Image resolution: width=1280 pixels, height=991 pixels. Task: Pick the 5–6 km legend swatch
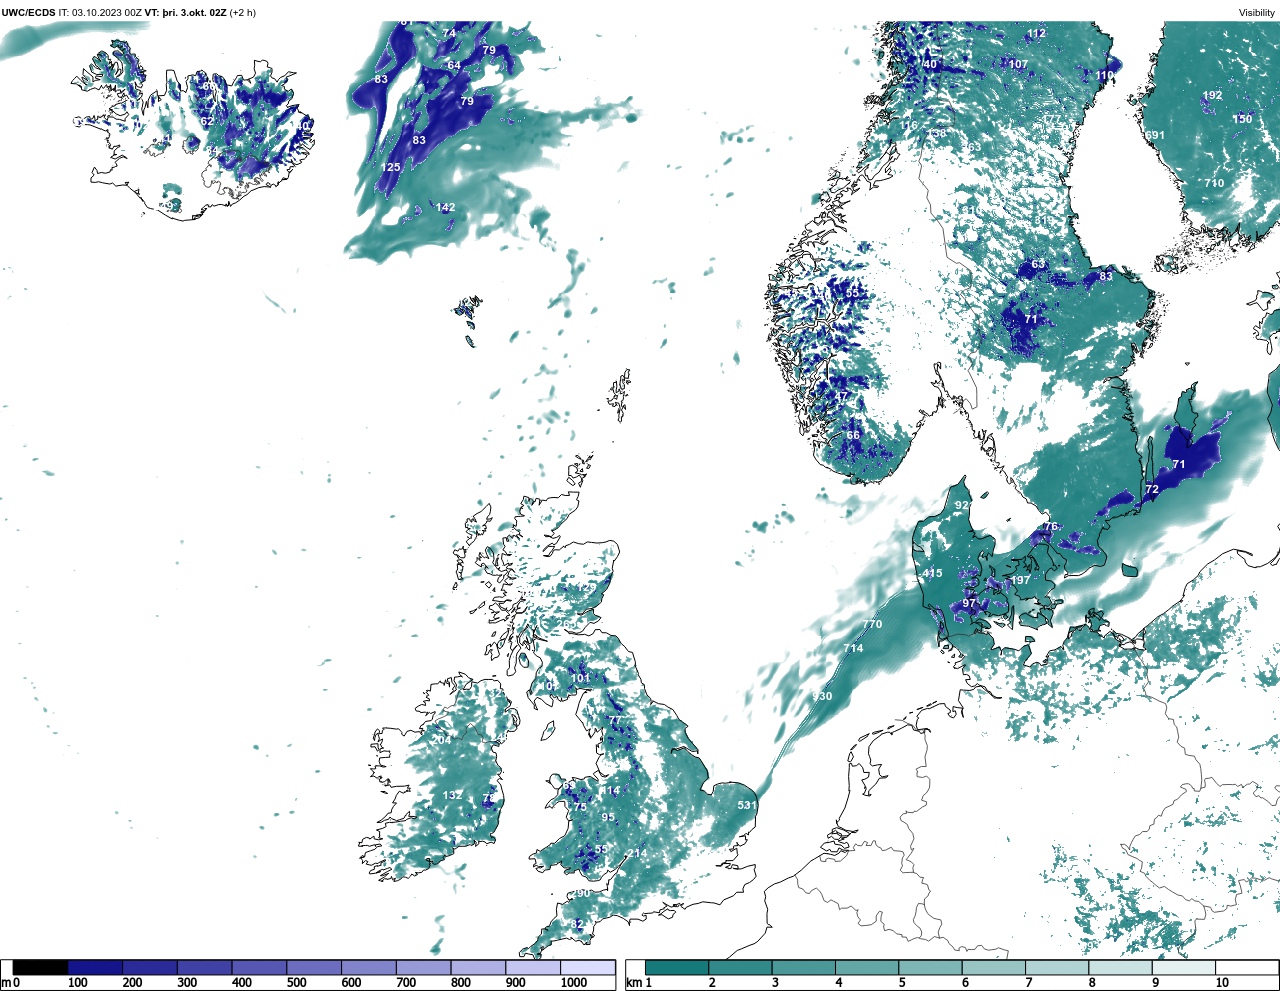pos(929,967)
